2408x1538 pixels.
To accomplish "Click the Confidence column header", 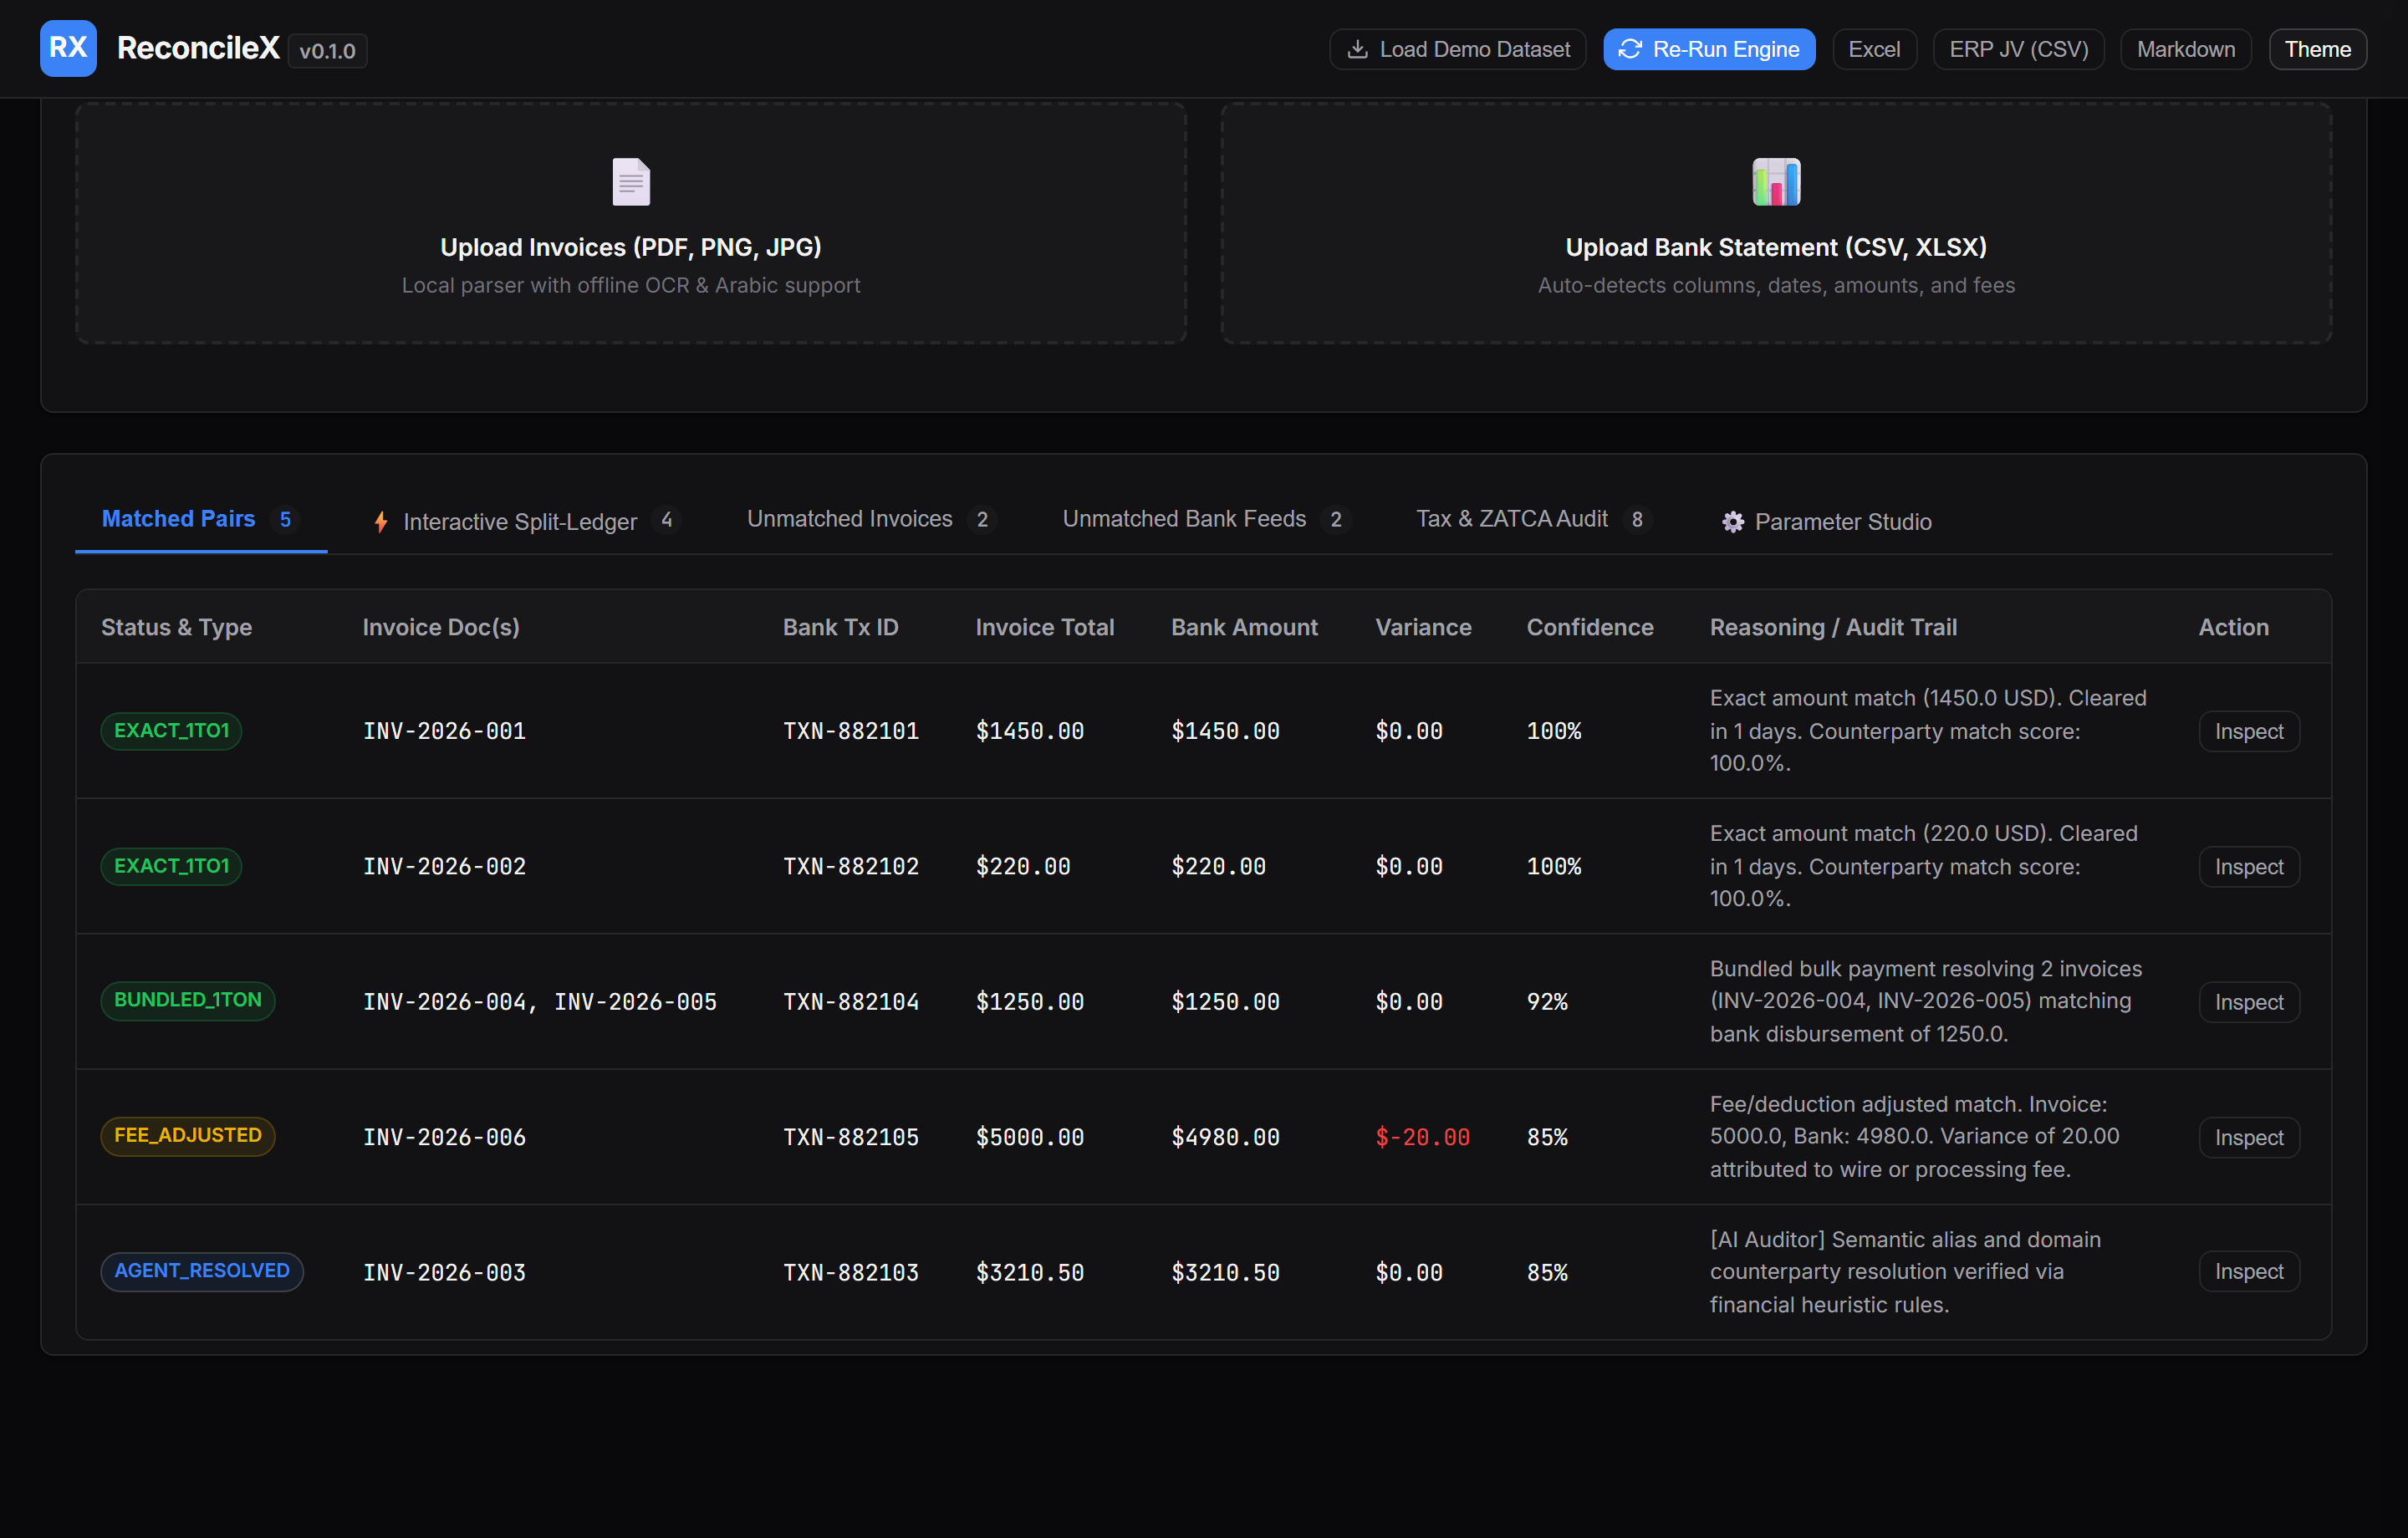I will pos(1589,627).
